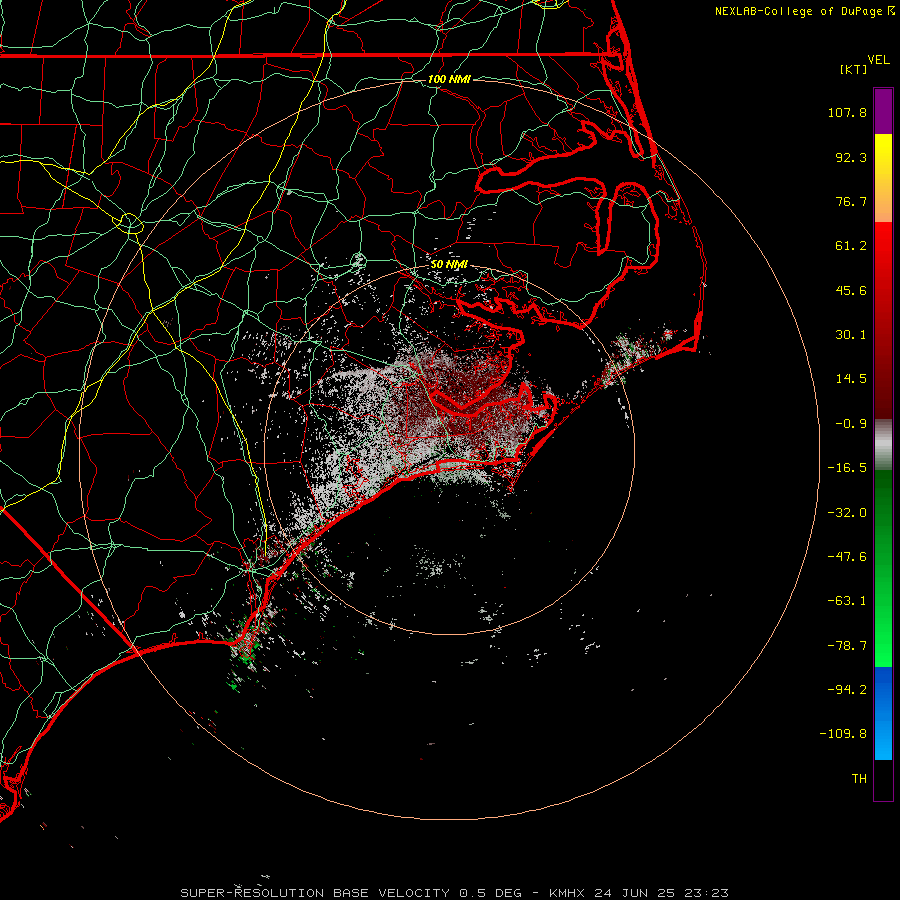The height and width of the screenshot is (900, 900).
Task: Select the 61.2 legend value
Action: pyautogui.click(x=851, y=246)
